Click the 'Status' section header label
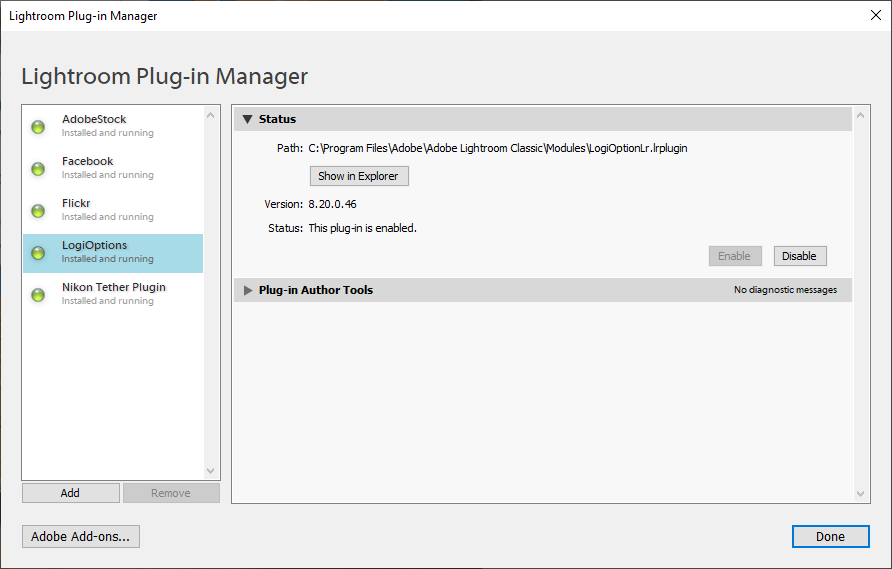 277,119
